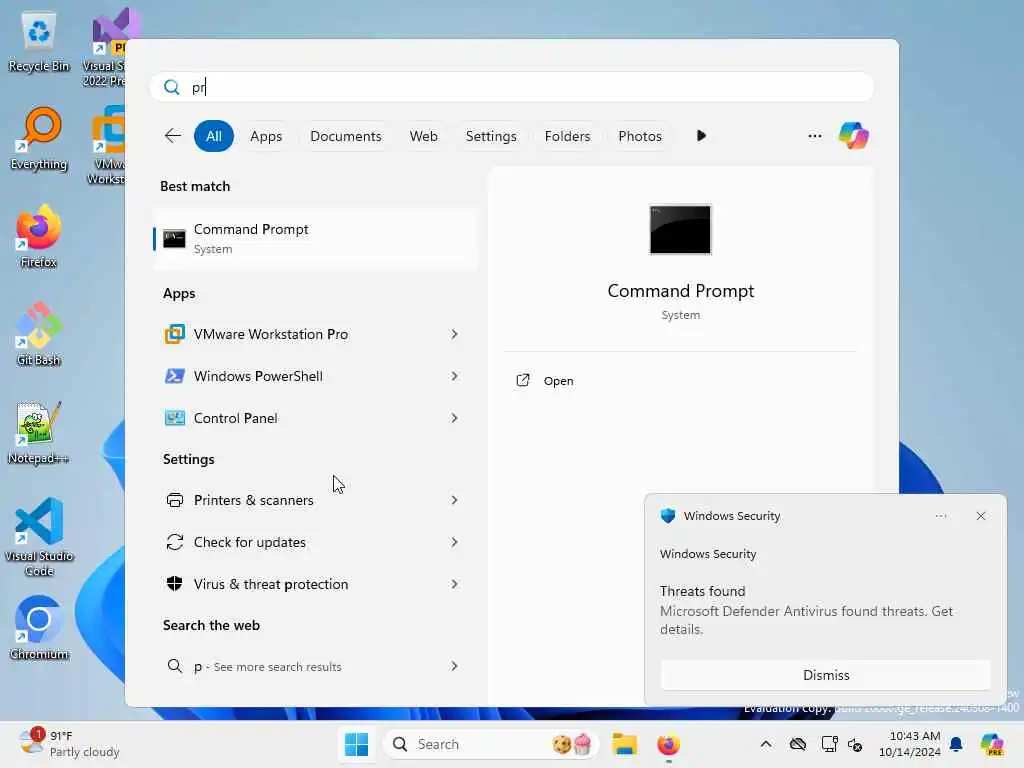This screenshot has width=1024, height=768.
Task: Open notification options ellipsis in Windows Security
Action: (940, 516)
